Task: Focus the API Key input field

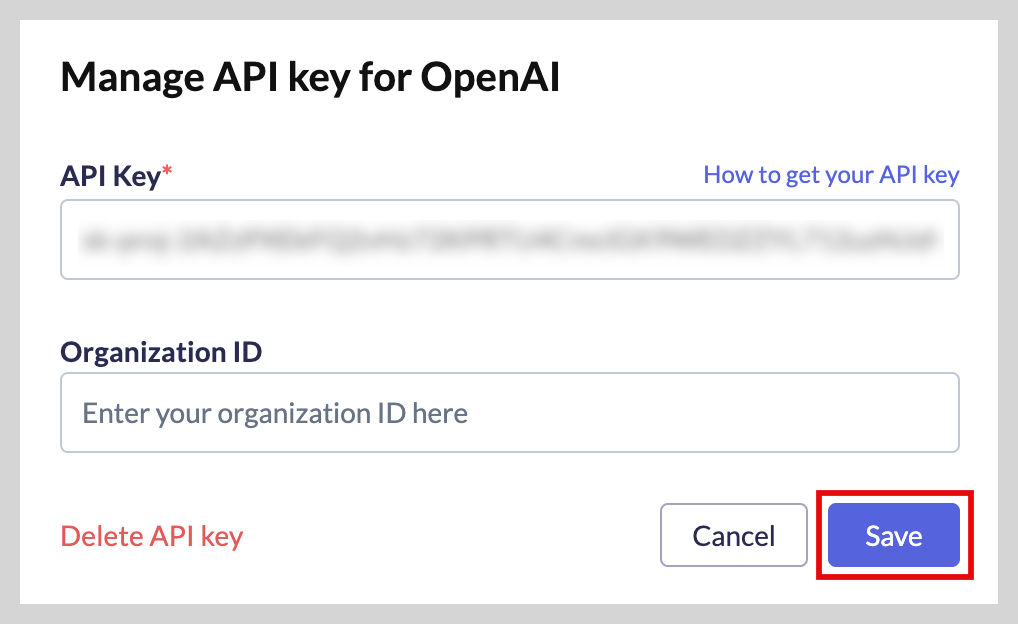Action: [x=510, y=240]
